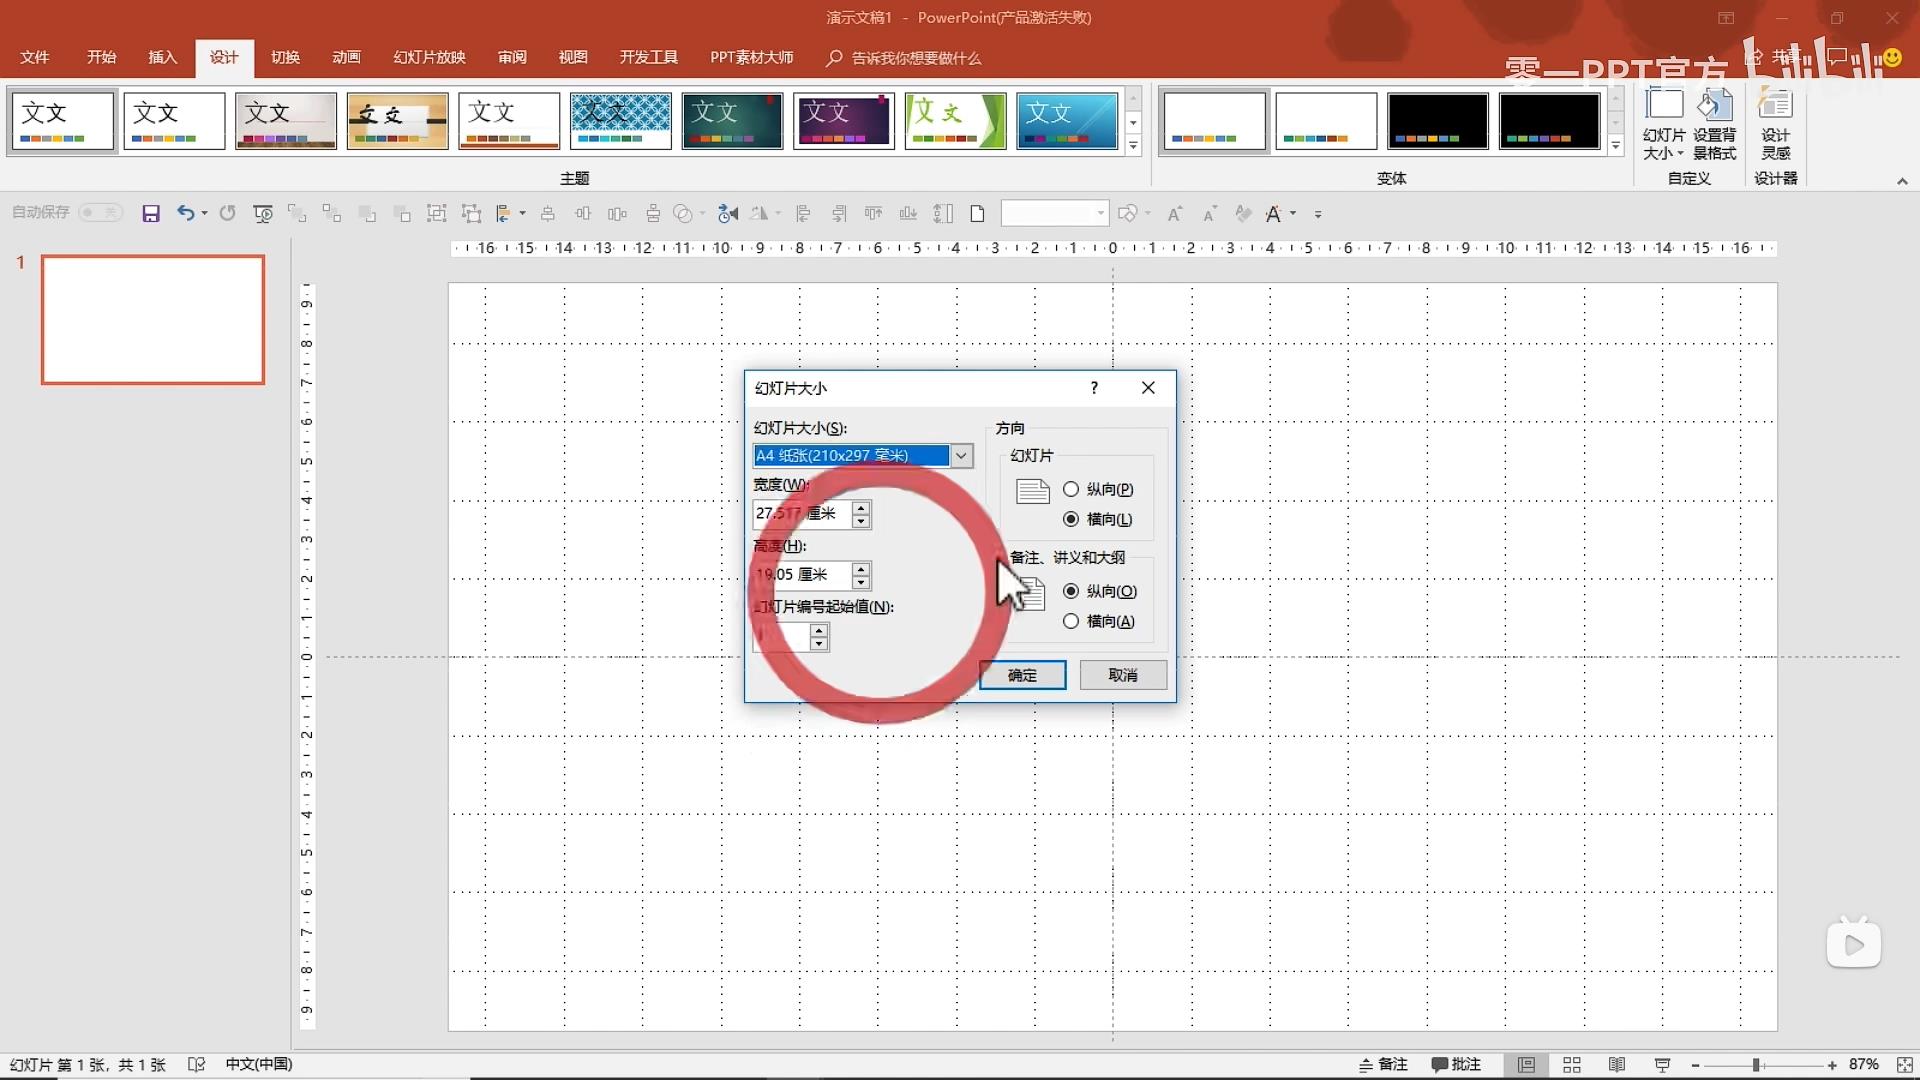Switch to Slide Sorter view

coord(1571,1065)
